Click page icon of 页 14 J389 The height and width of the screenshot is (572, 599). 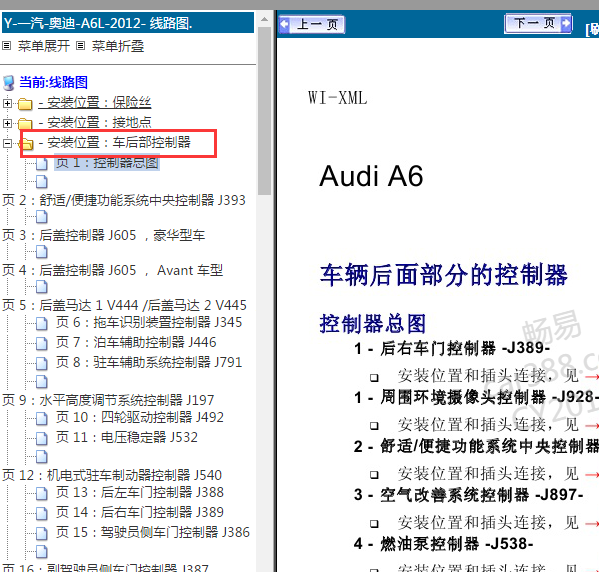point(42,513)
